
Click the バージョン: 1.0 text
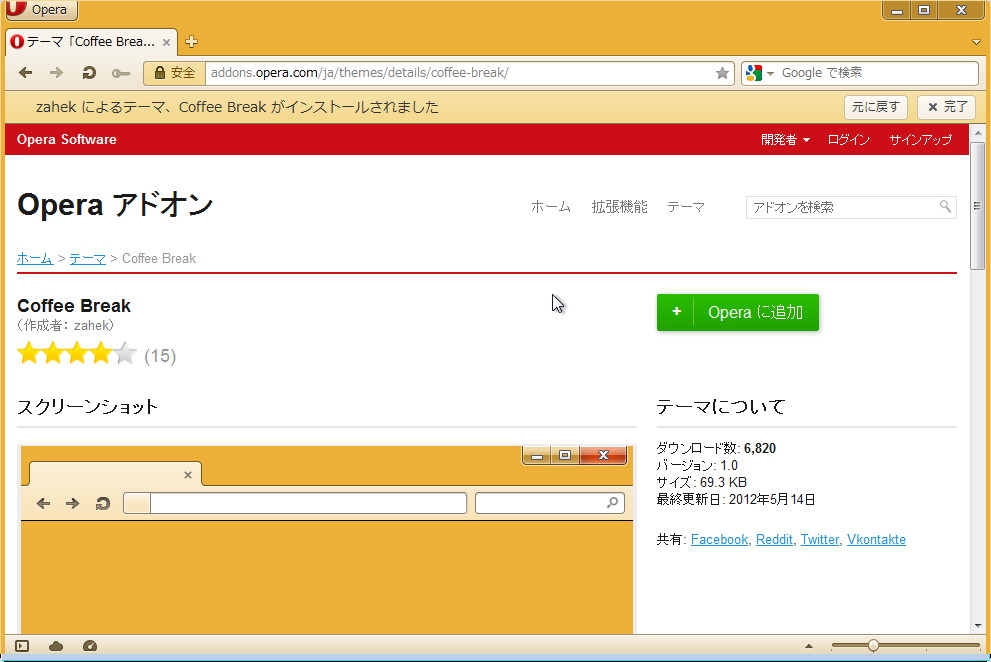(697, 465)
